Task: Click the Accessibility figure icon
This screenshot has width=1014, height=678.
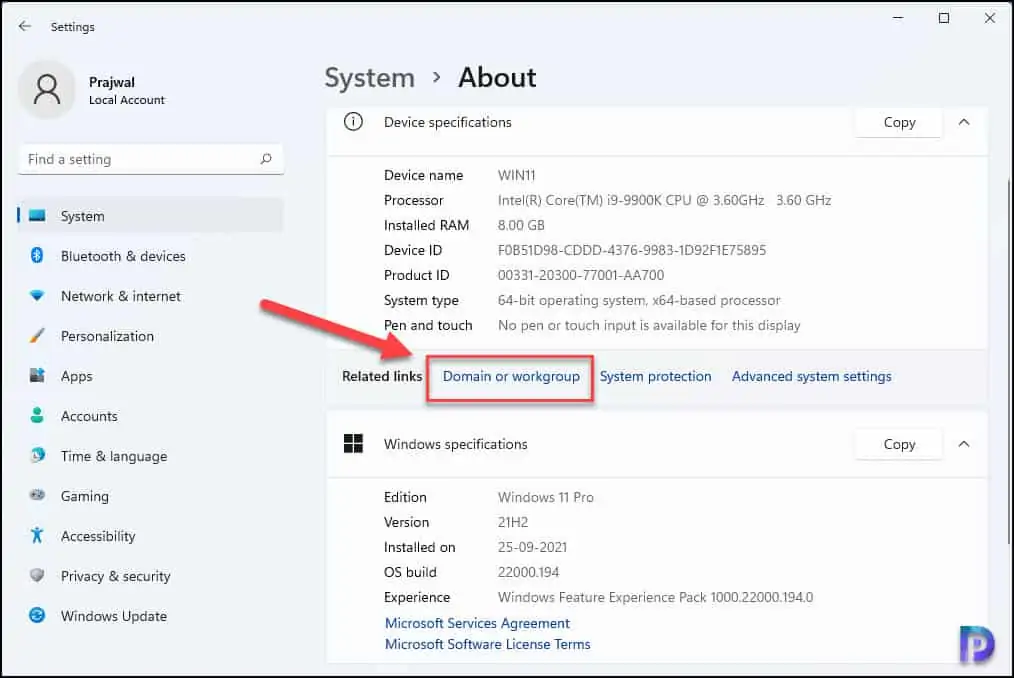Action: (x=38, y=536)
